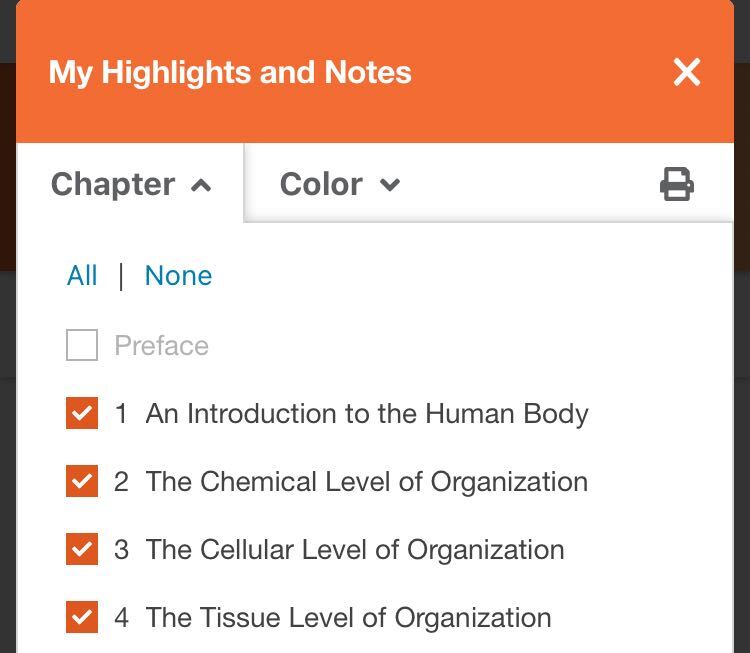
Task: Uncheck chapter 3 Cellular Level checkbox
Action: click(82, 549)
